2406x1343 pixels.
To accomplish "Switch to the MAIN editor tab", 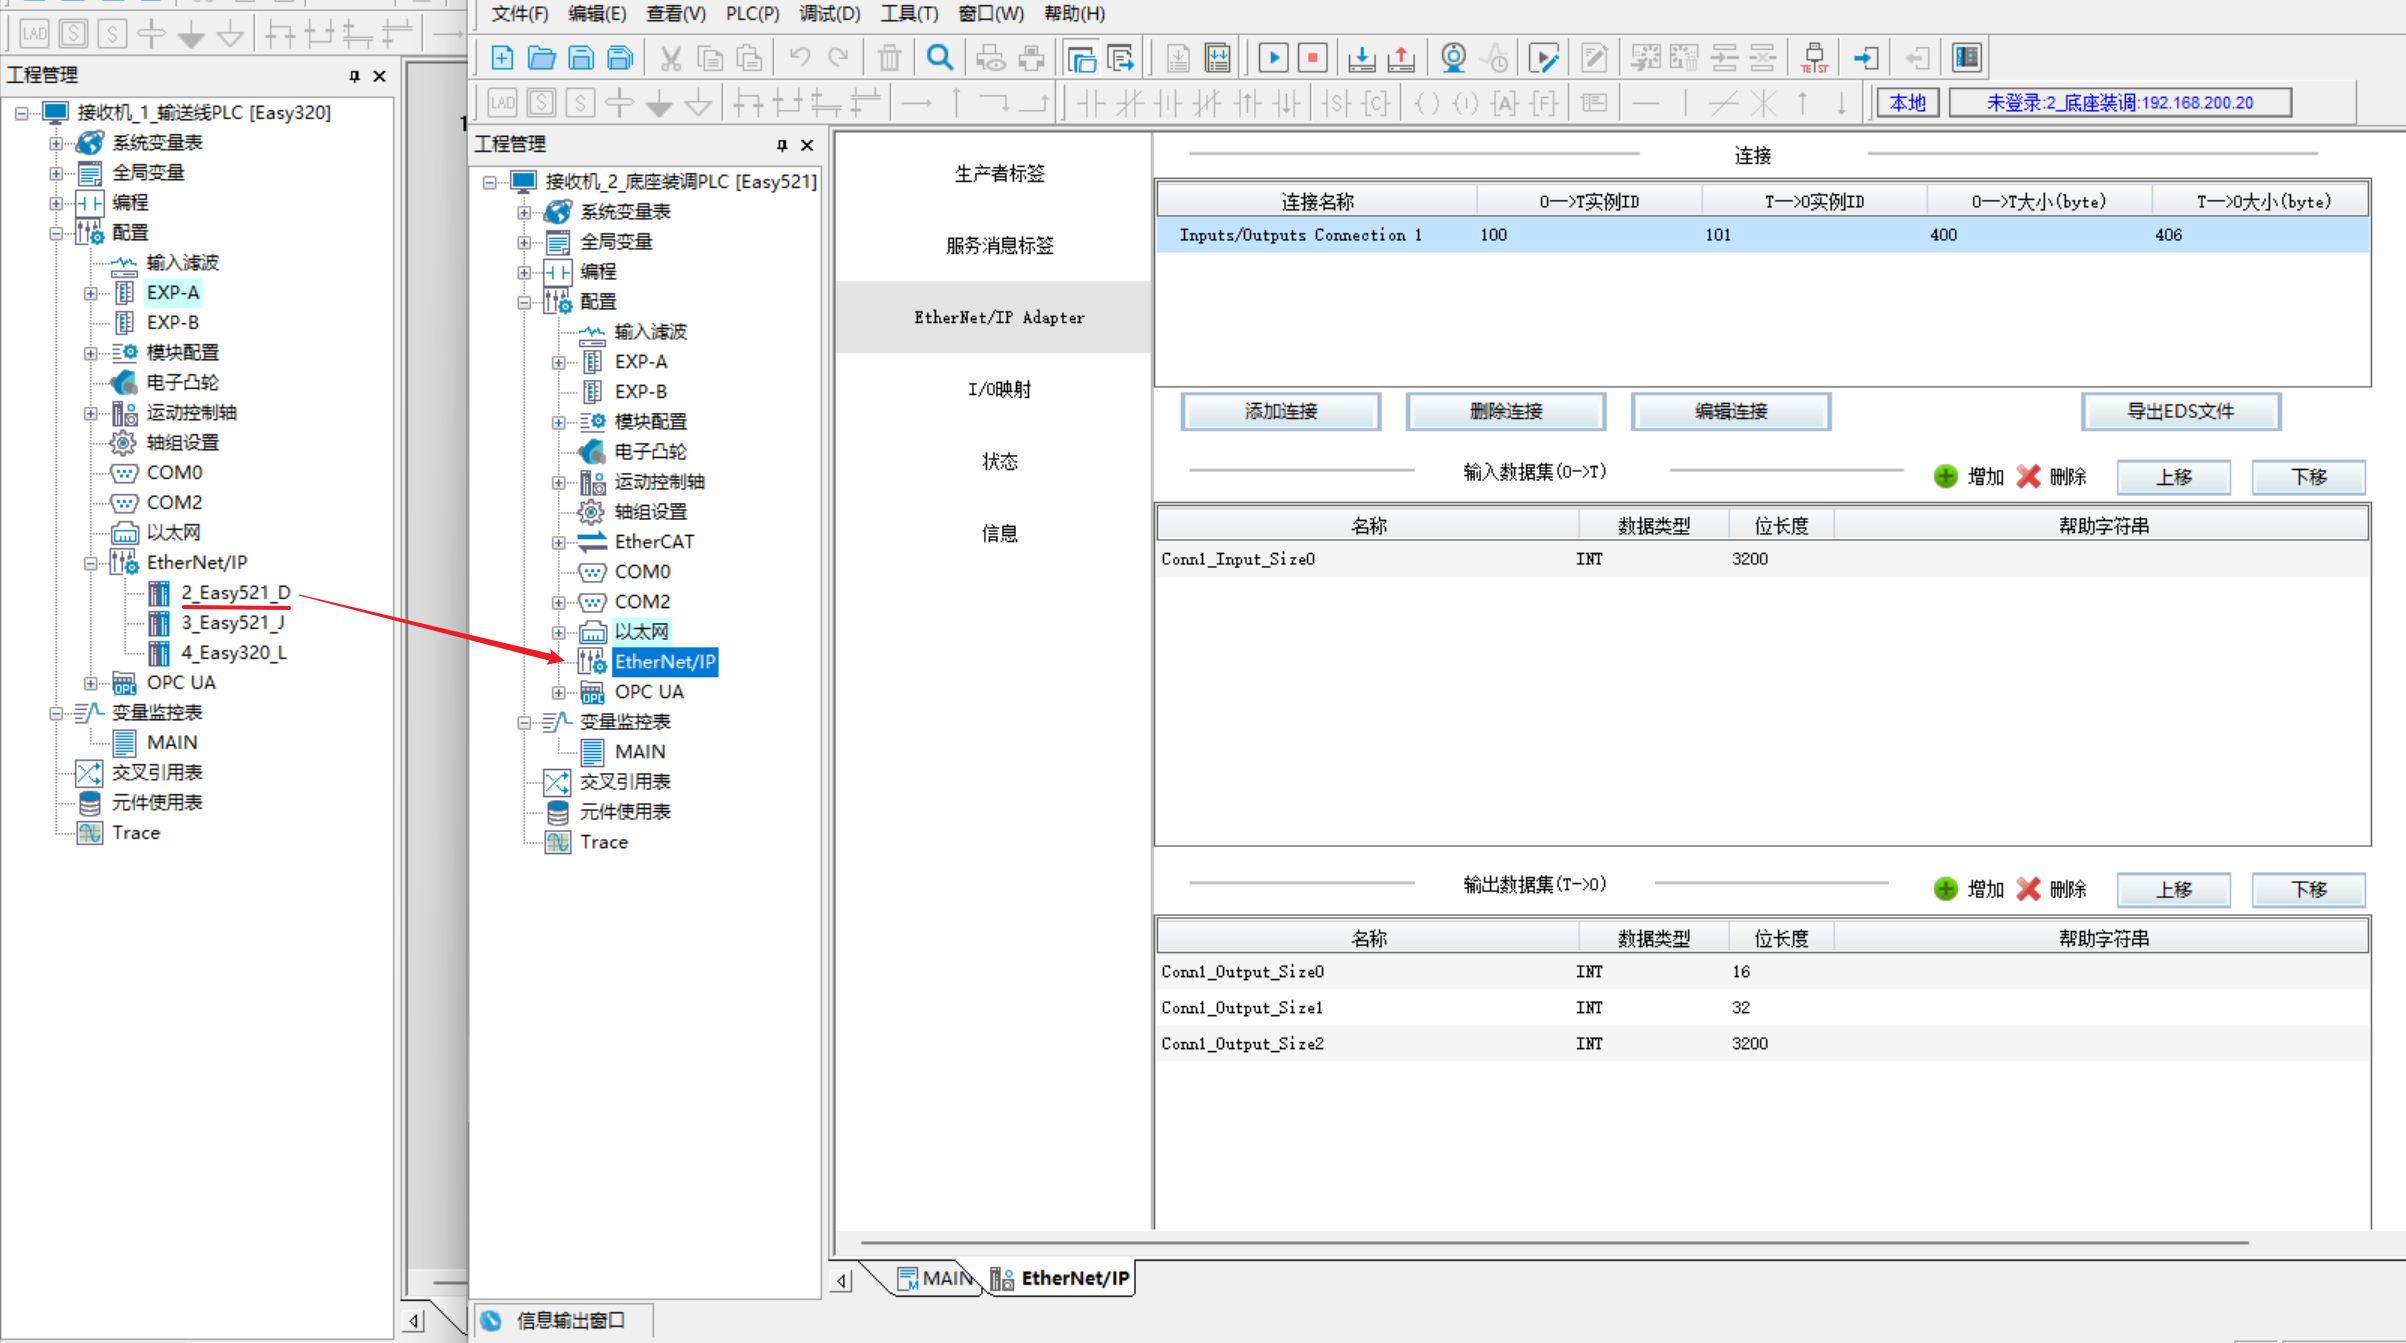I will 936,1278.
